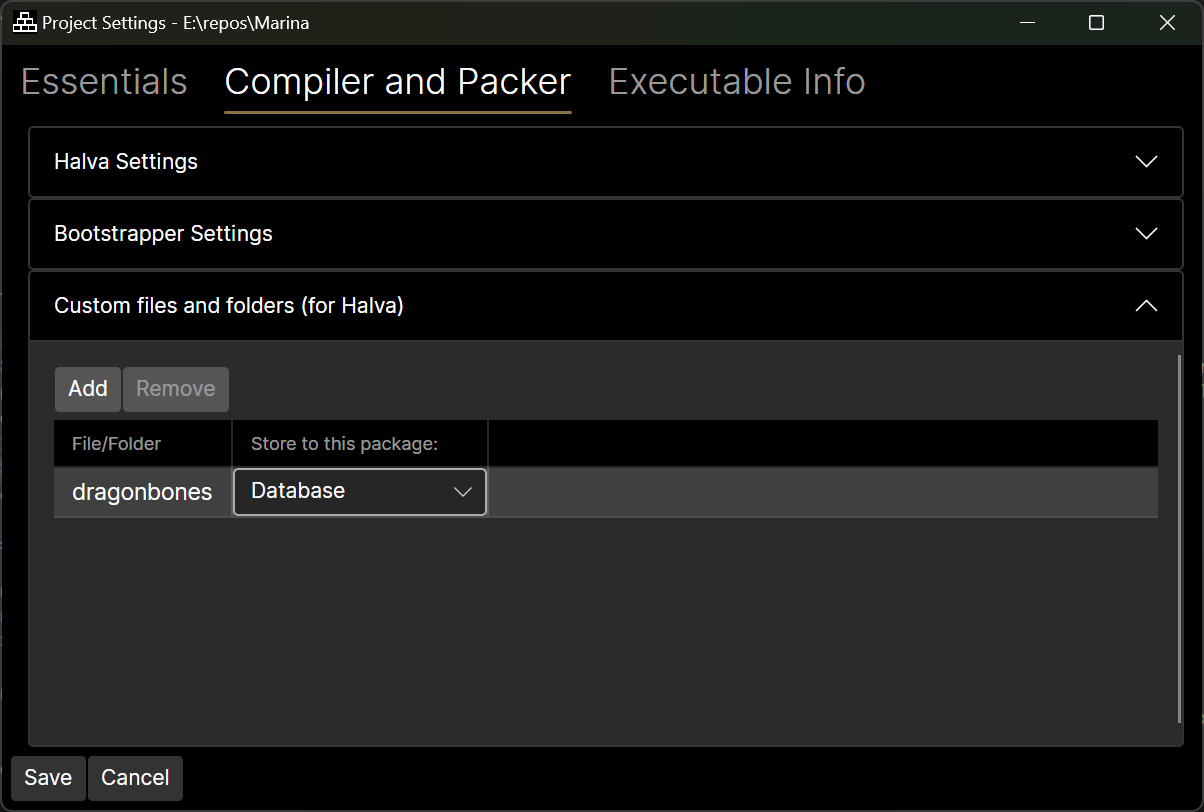Select the Compiler and Packer tab
The image size is (1204, 812).
(397, 82)
